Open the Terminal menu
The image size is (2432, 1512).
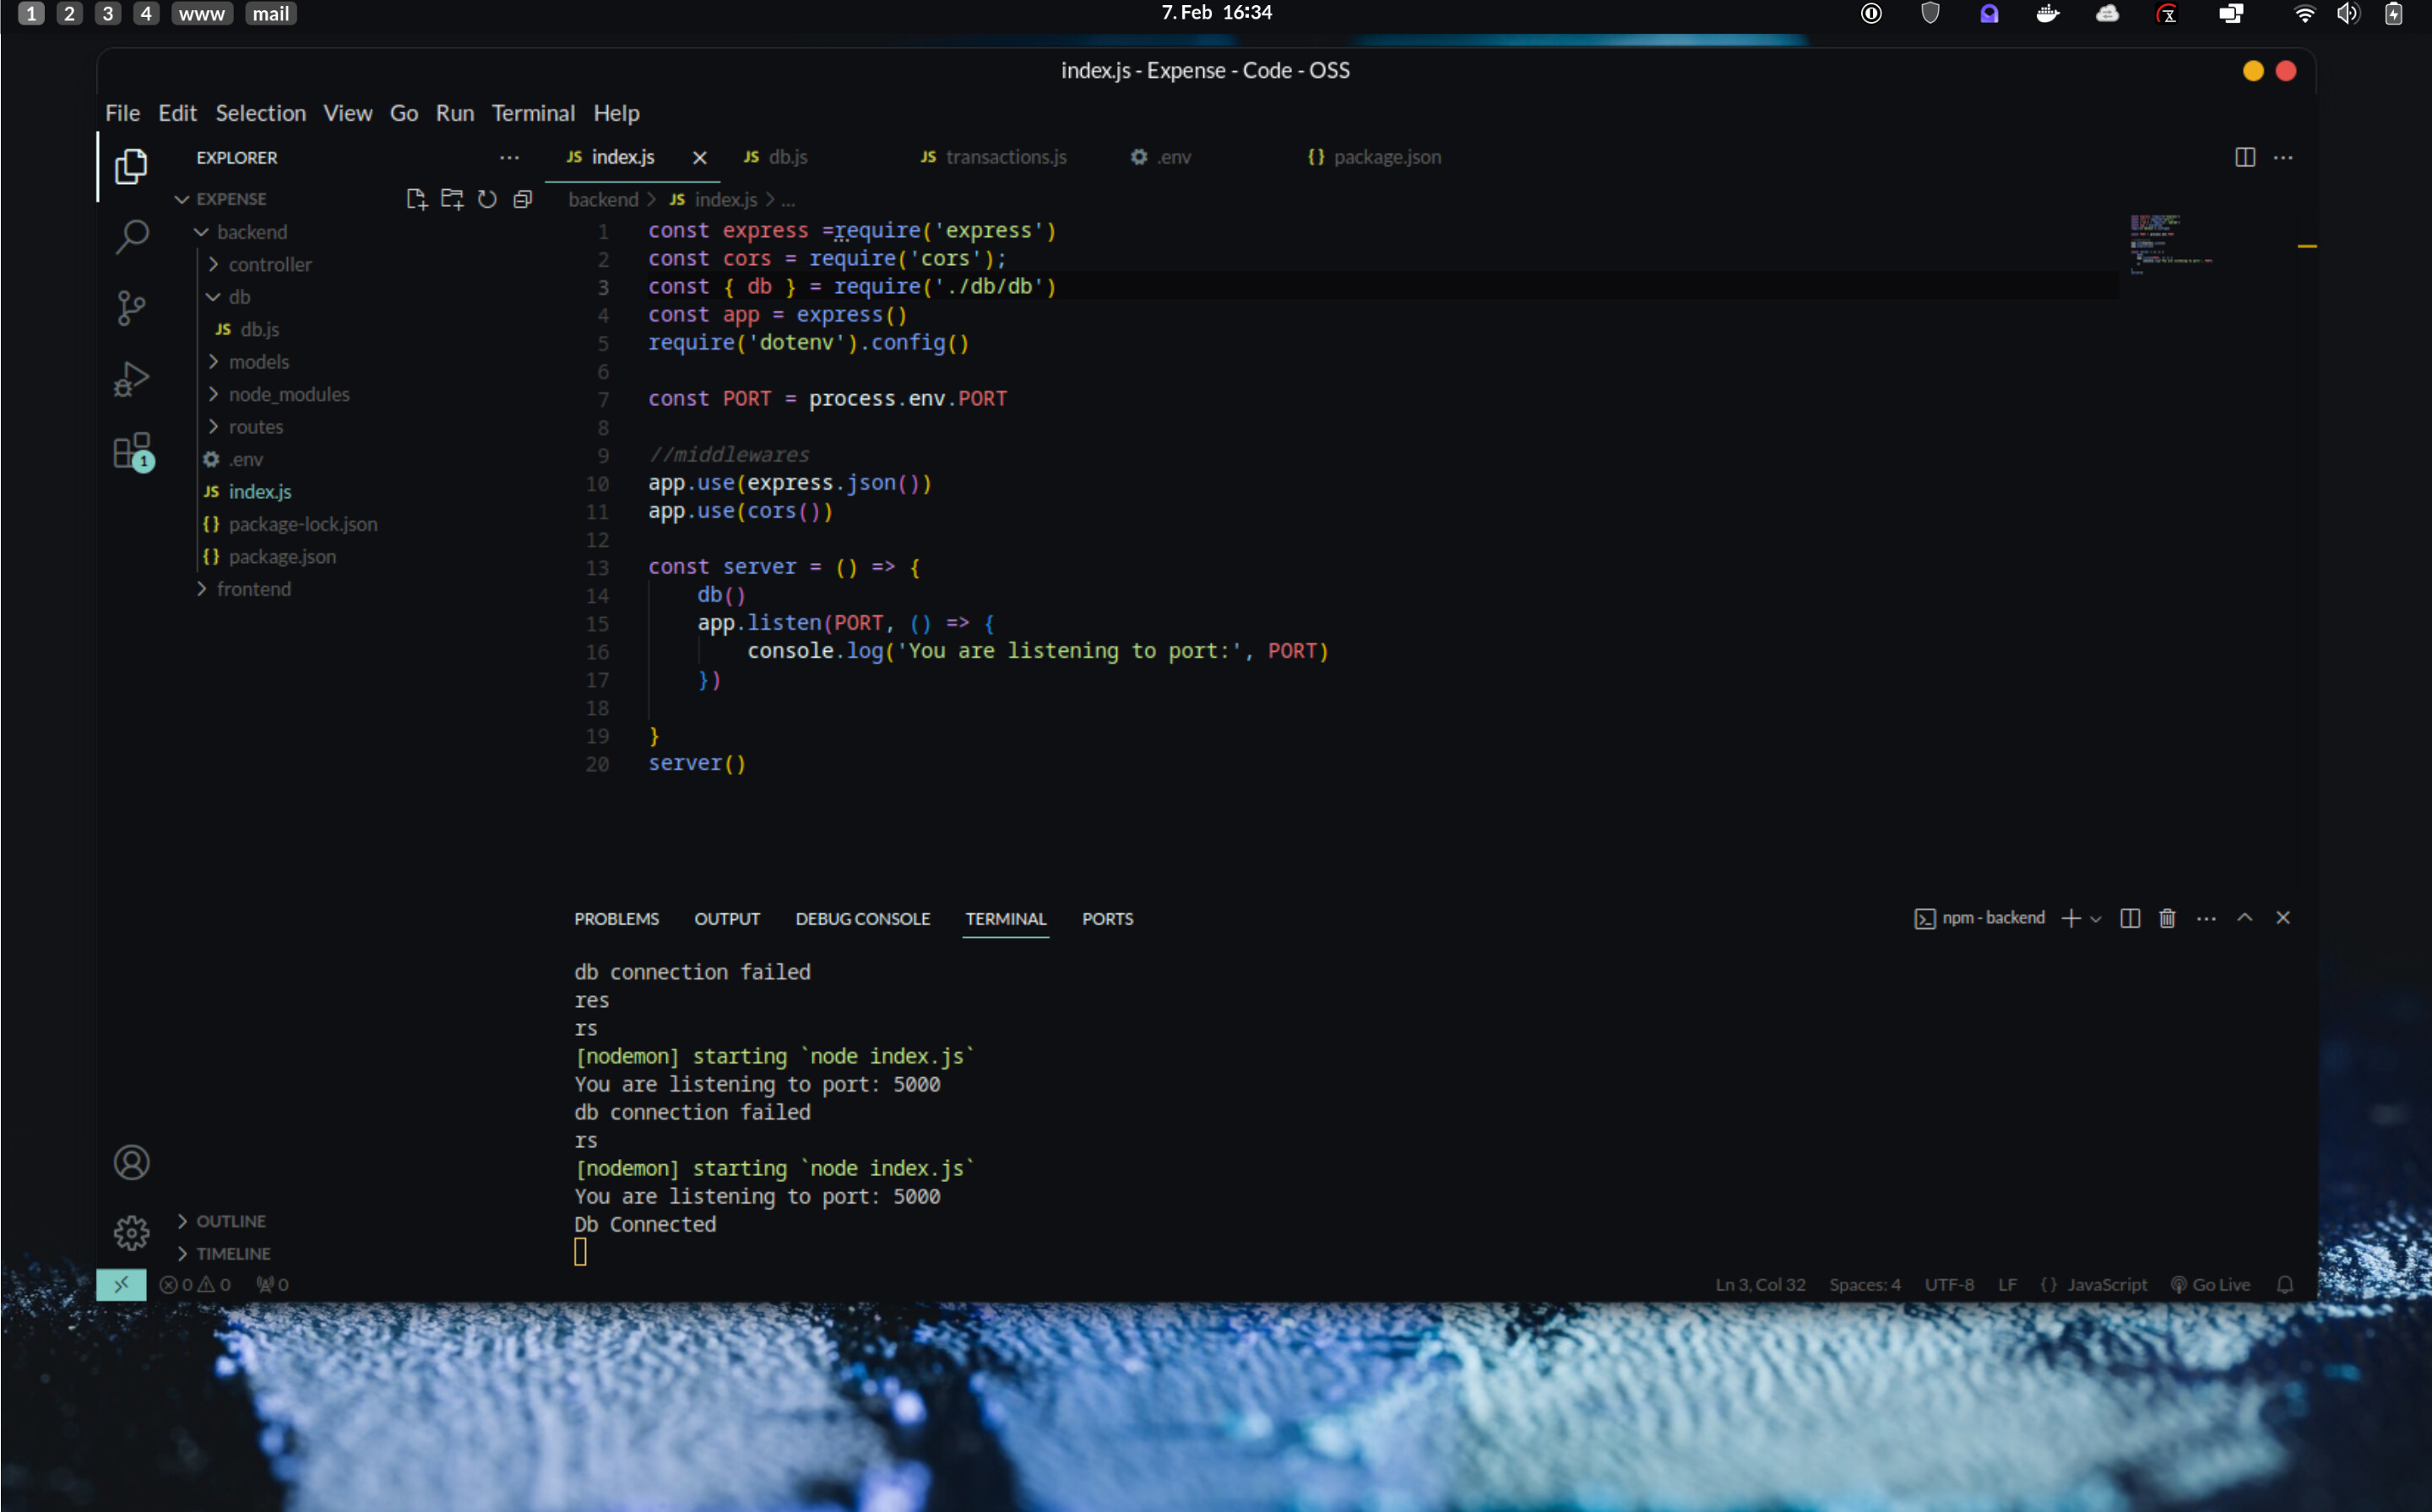pyautogui.click(x=533, y=113)
